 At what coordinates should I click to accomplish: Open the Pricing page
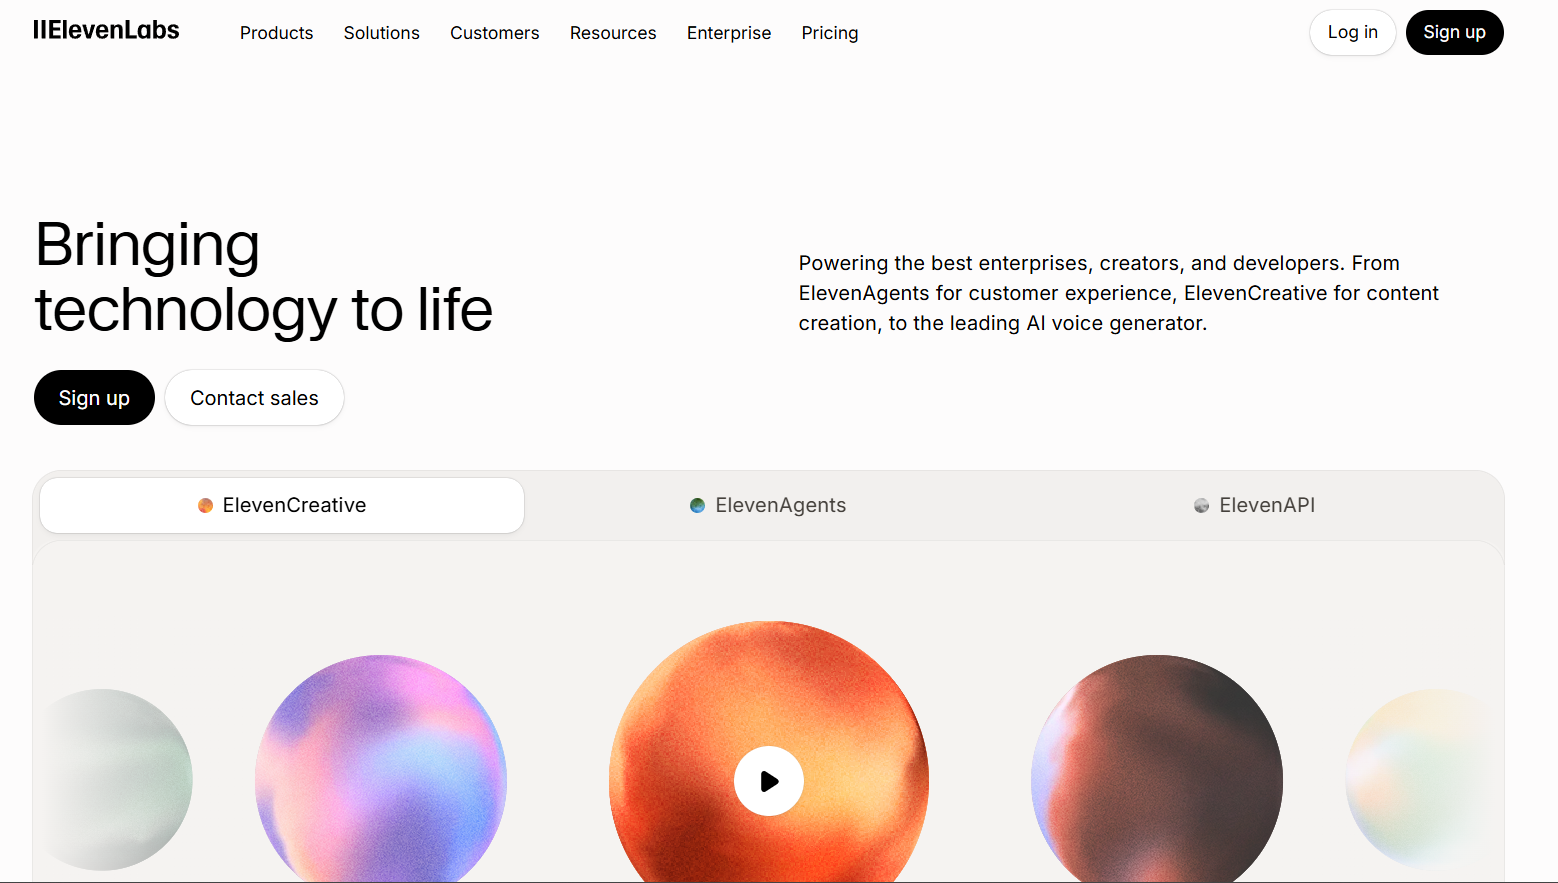(830, 33)
